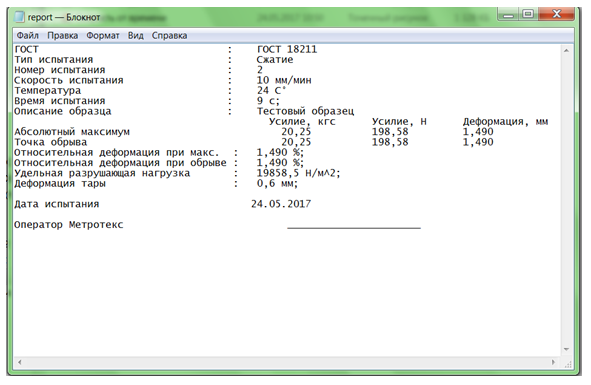The width and height of the screenshot is (591, 385).
Task: Click the horizontal scrollbar left arrow
Action: [19, 362]
